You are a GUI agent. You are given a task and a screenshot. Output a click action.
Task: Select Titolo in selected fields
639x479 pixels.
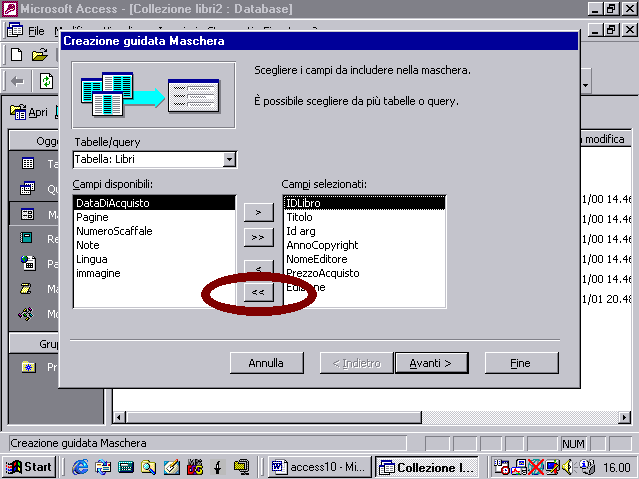pyautogui.click(x=364, y=217)
